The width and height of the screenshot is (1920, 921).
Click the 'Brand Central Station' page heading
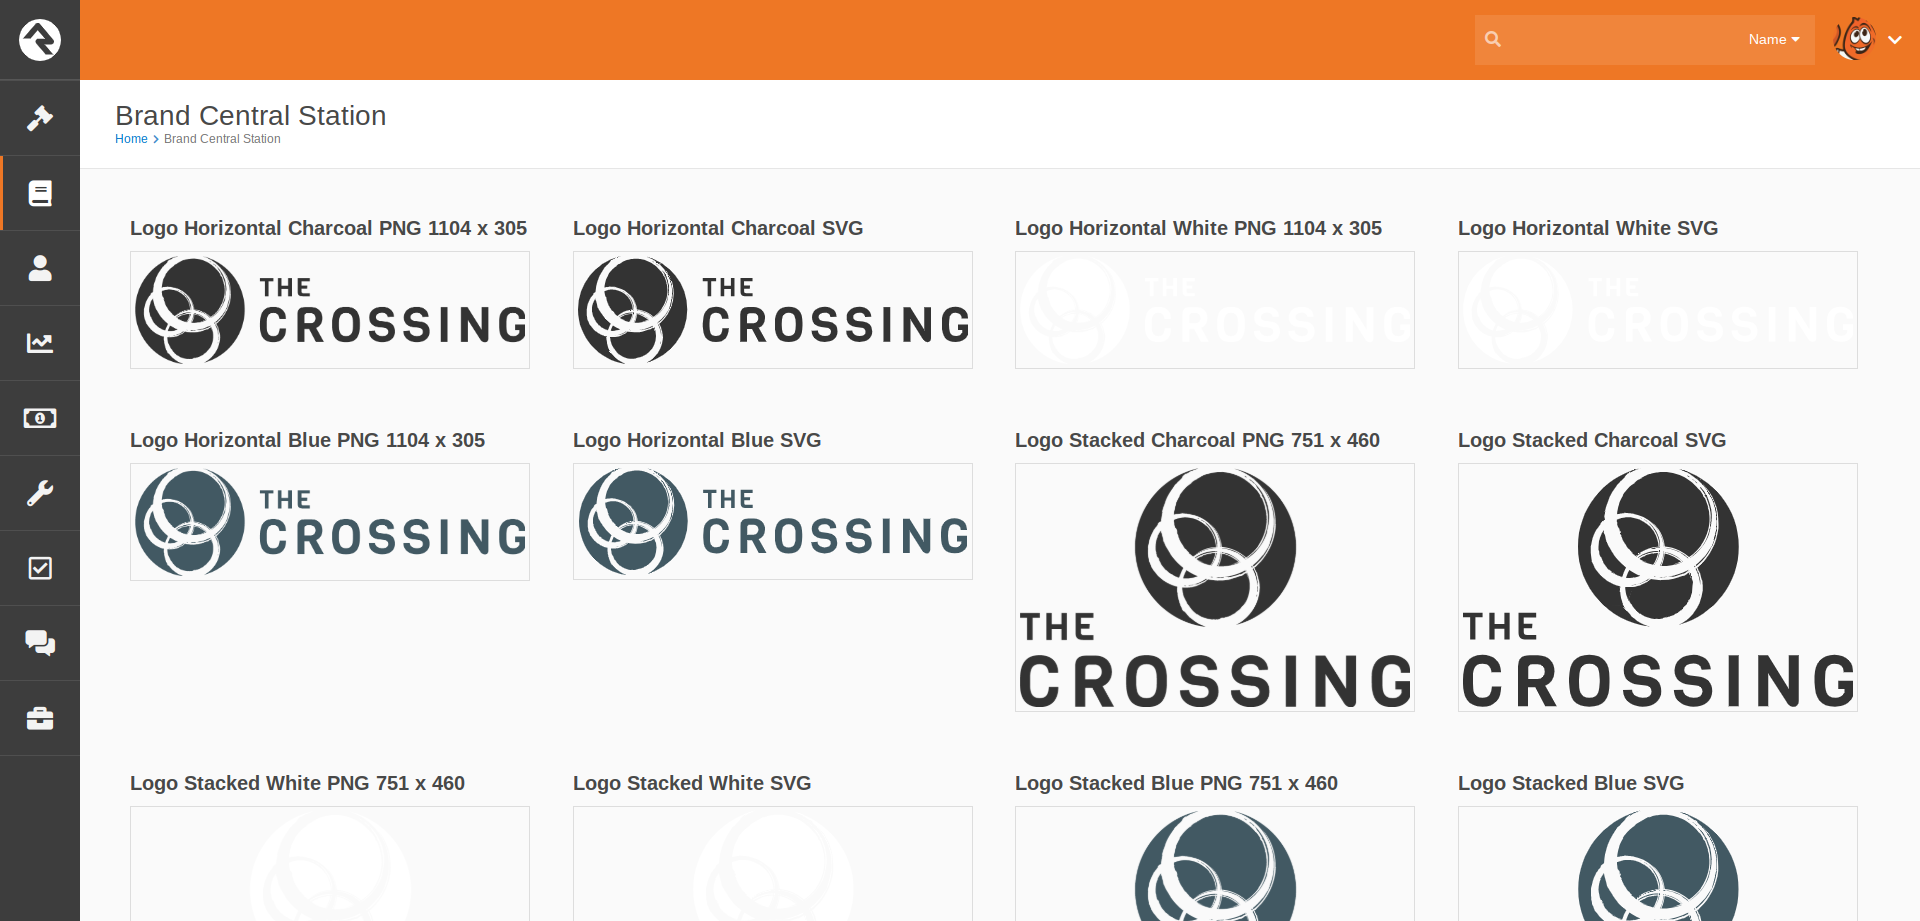(x=250, y=115)
